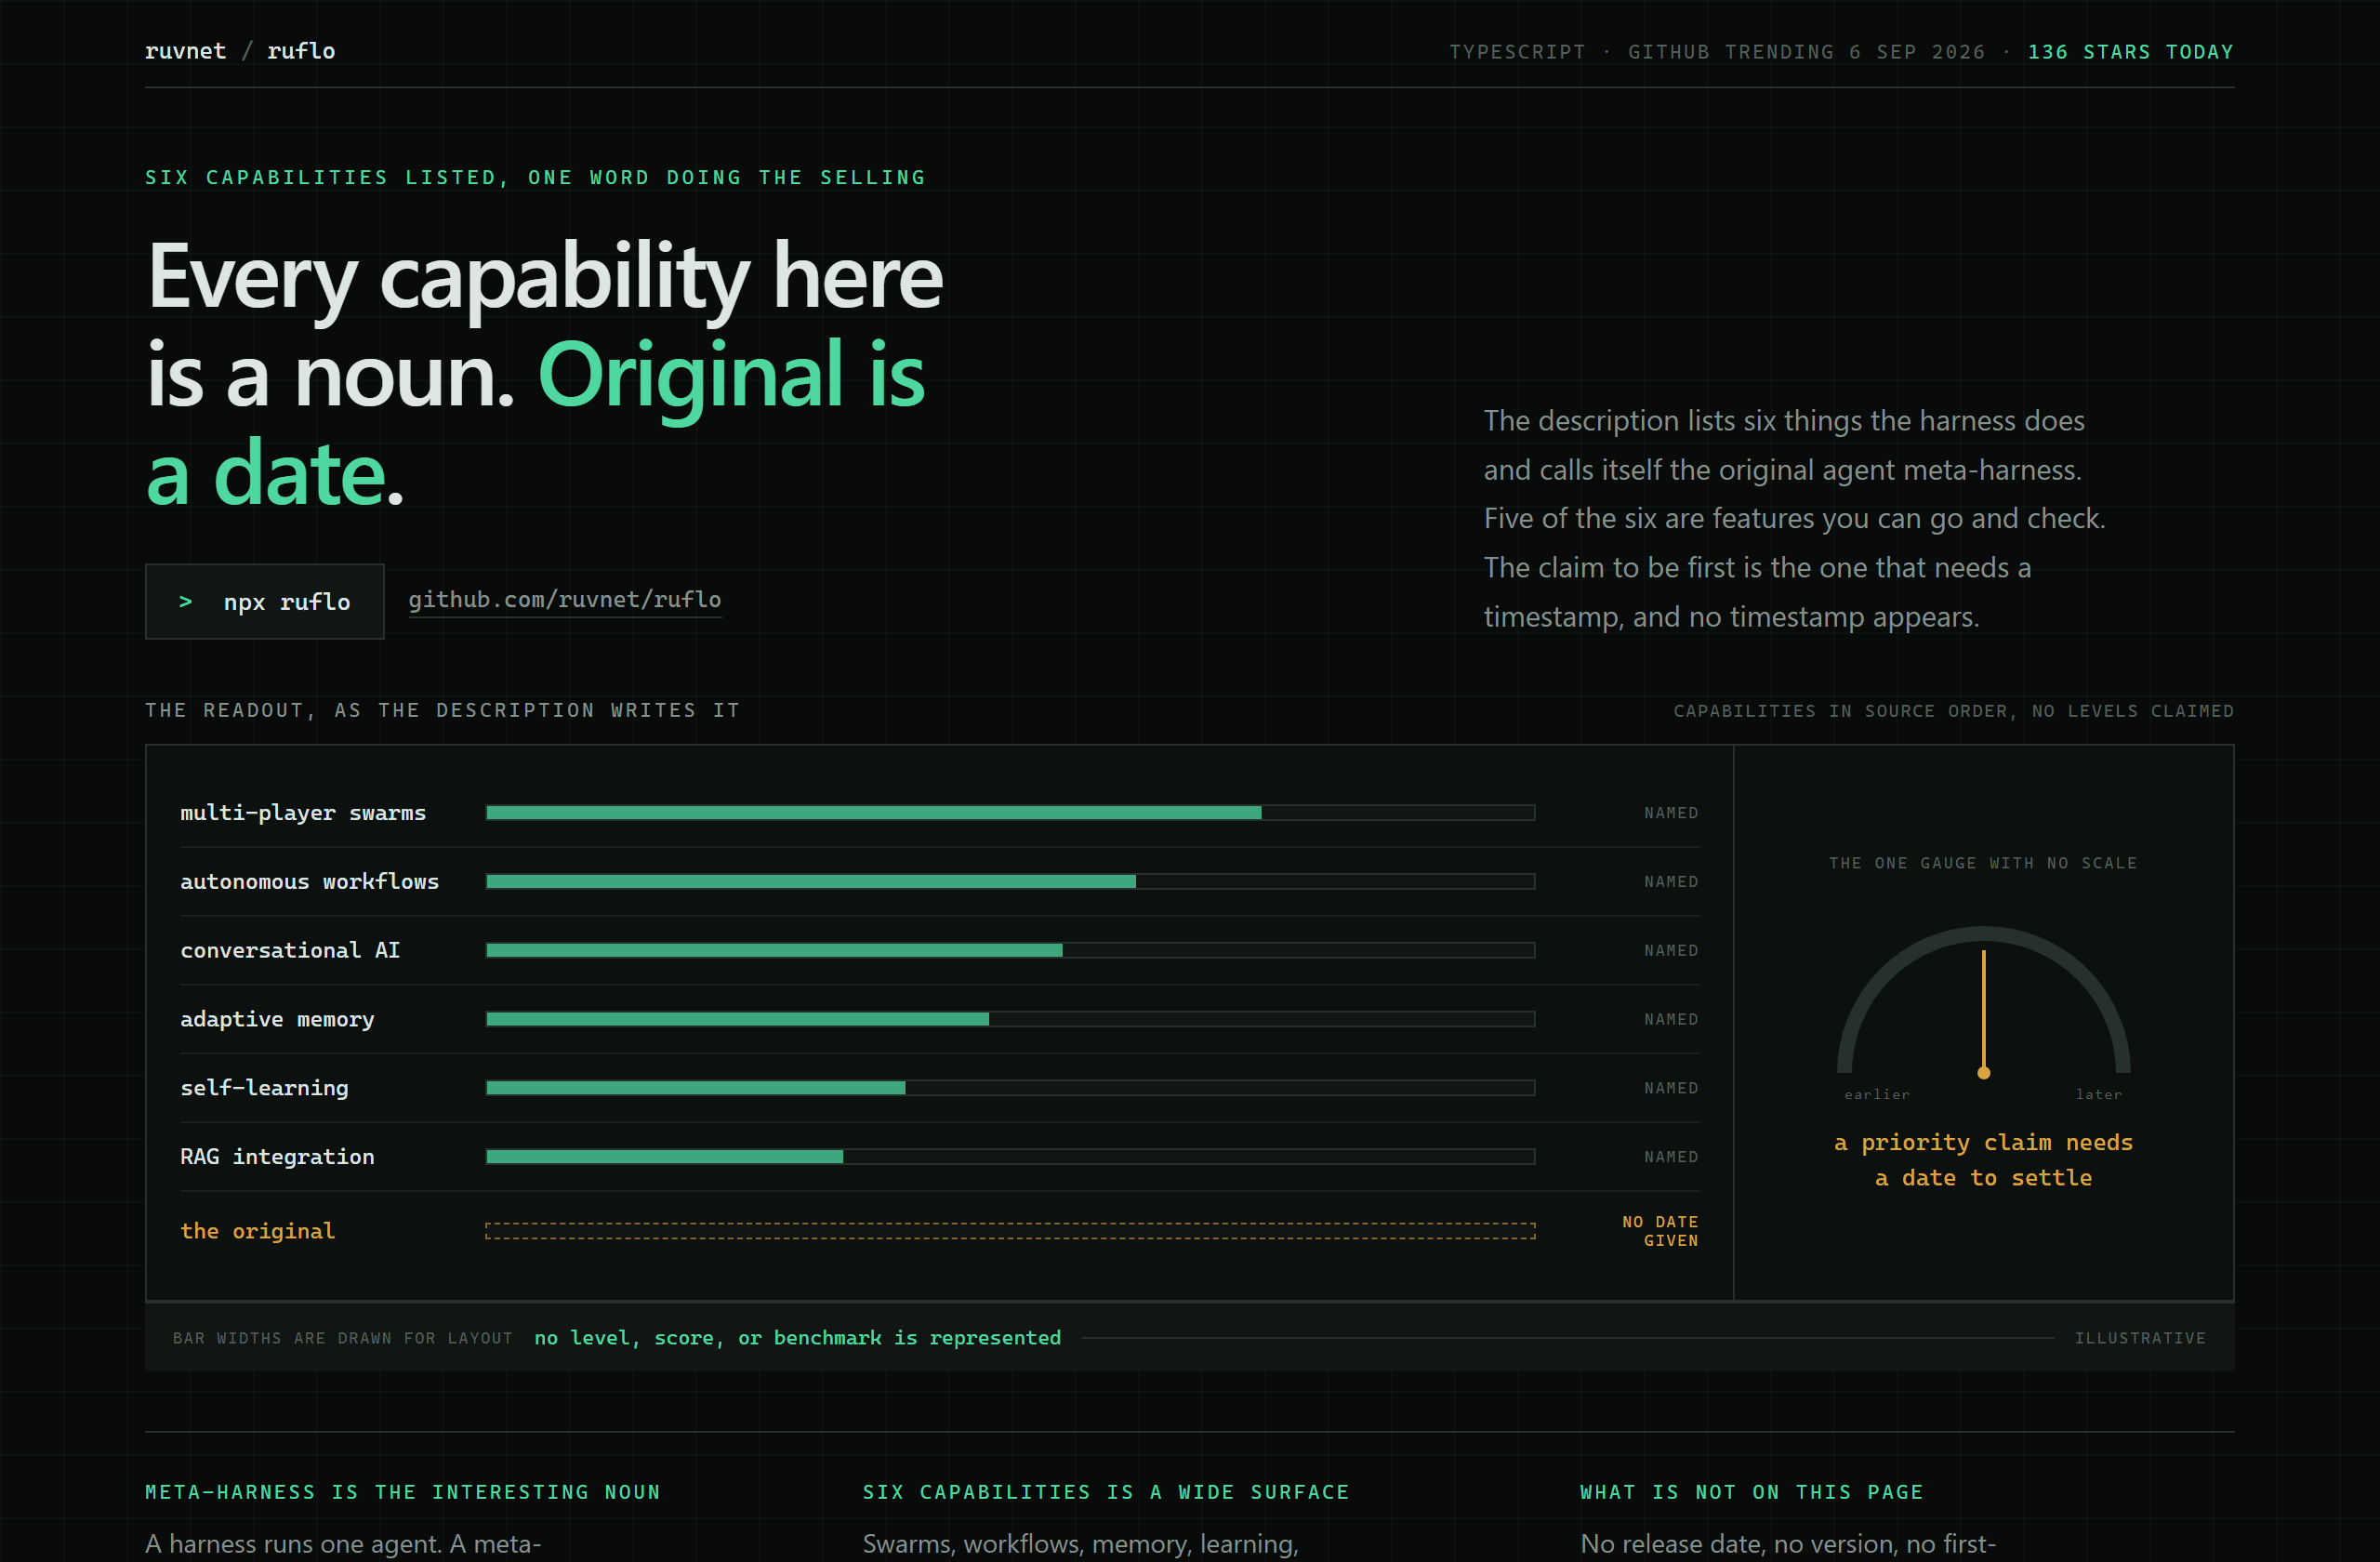Click the self-learning bar
2380x1562 pixels.
point(1010,1088)
